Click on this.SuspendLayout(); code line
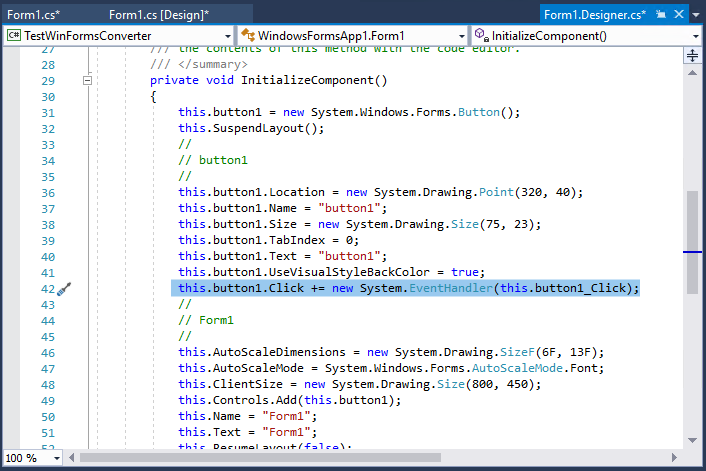Screen dimensions: 706x471 pyautogui.click(x=251, y=128)
